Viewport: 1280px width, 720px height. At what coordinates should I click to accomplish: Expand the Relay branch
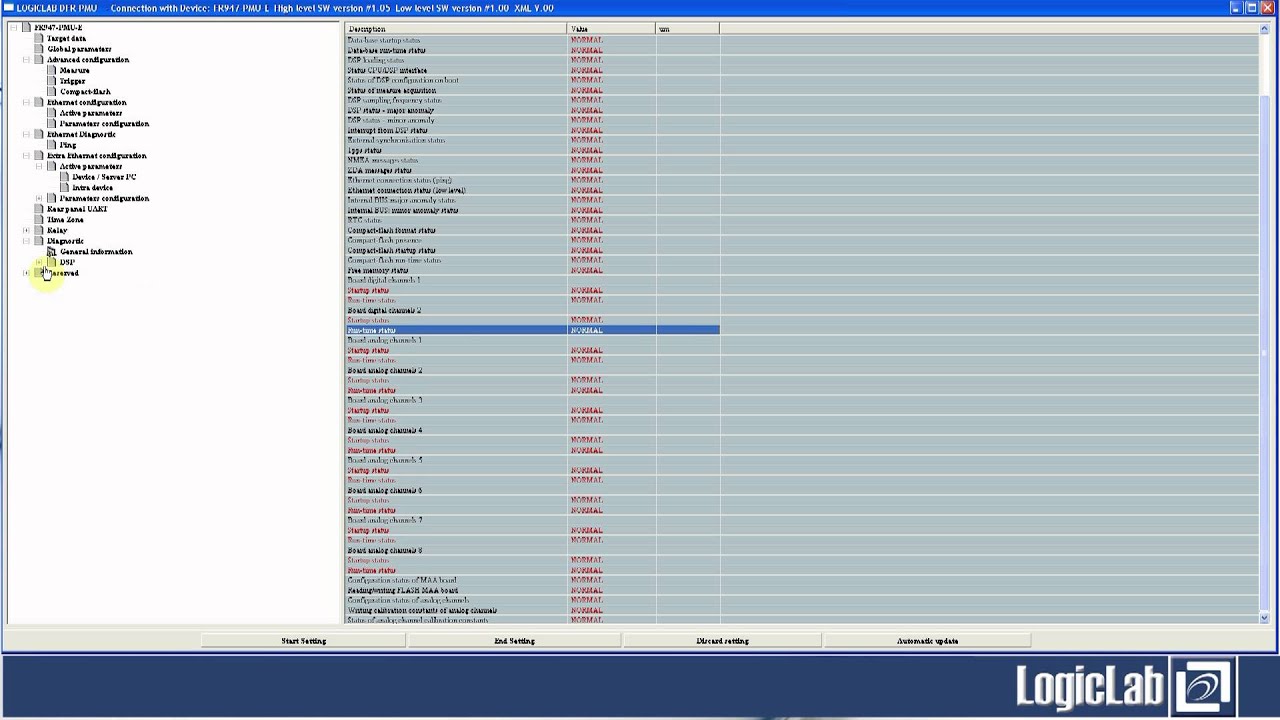click(x=26, y=230)
